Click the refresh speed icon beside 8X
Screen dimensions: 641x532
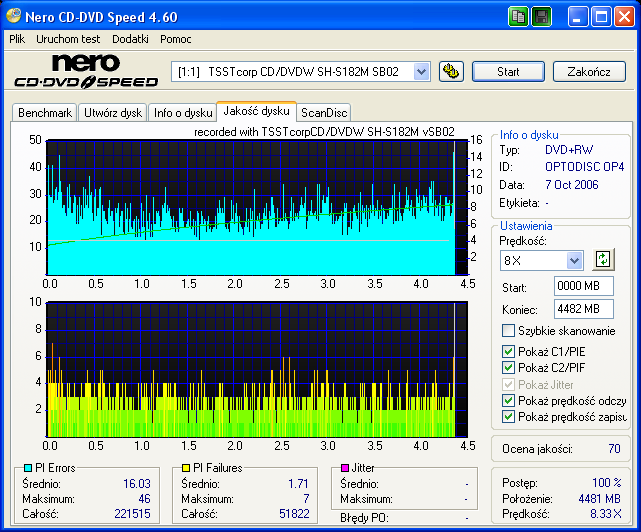[x=603, y=259]
